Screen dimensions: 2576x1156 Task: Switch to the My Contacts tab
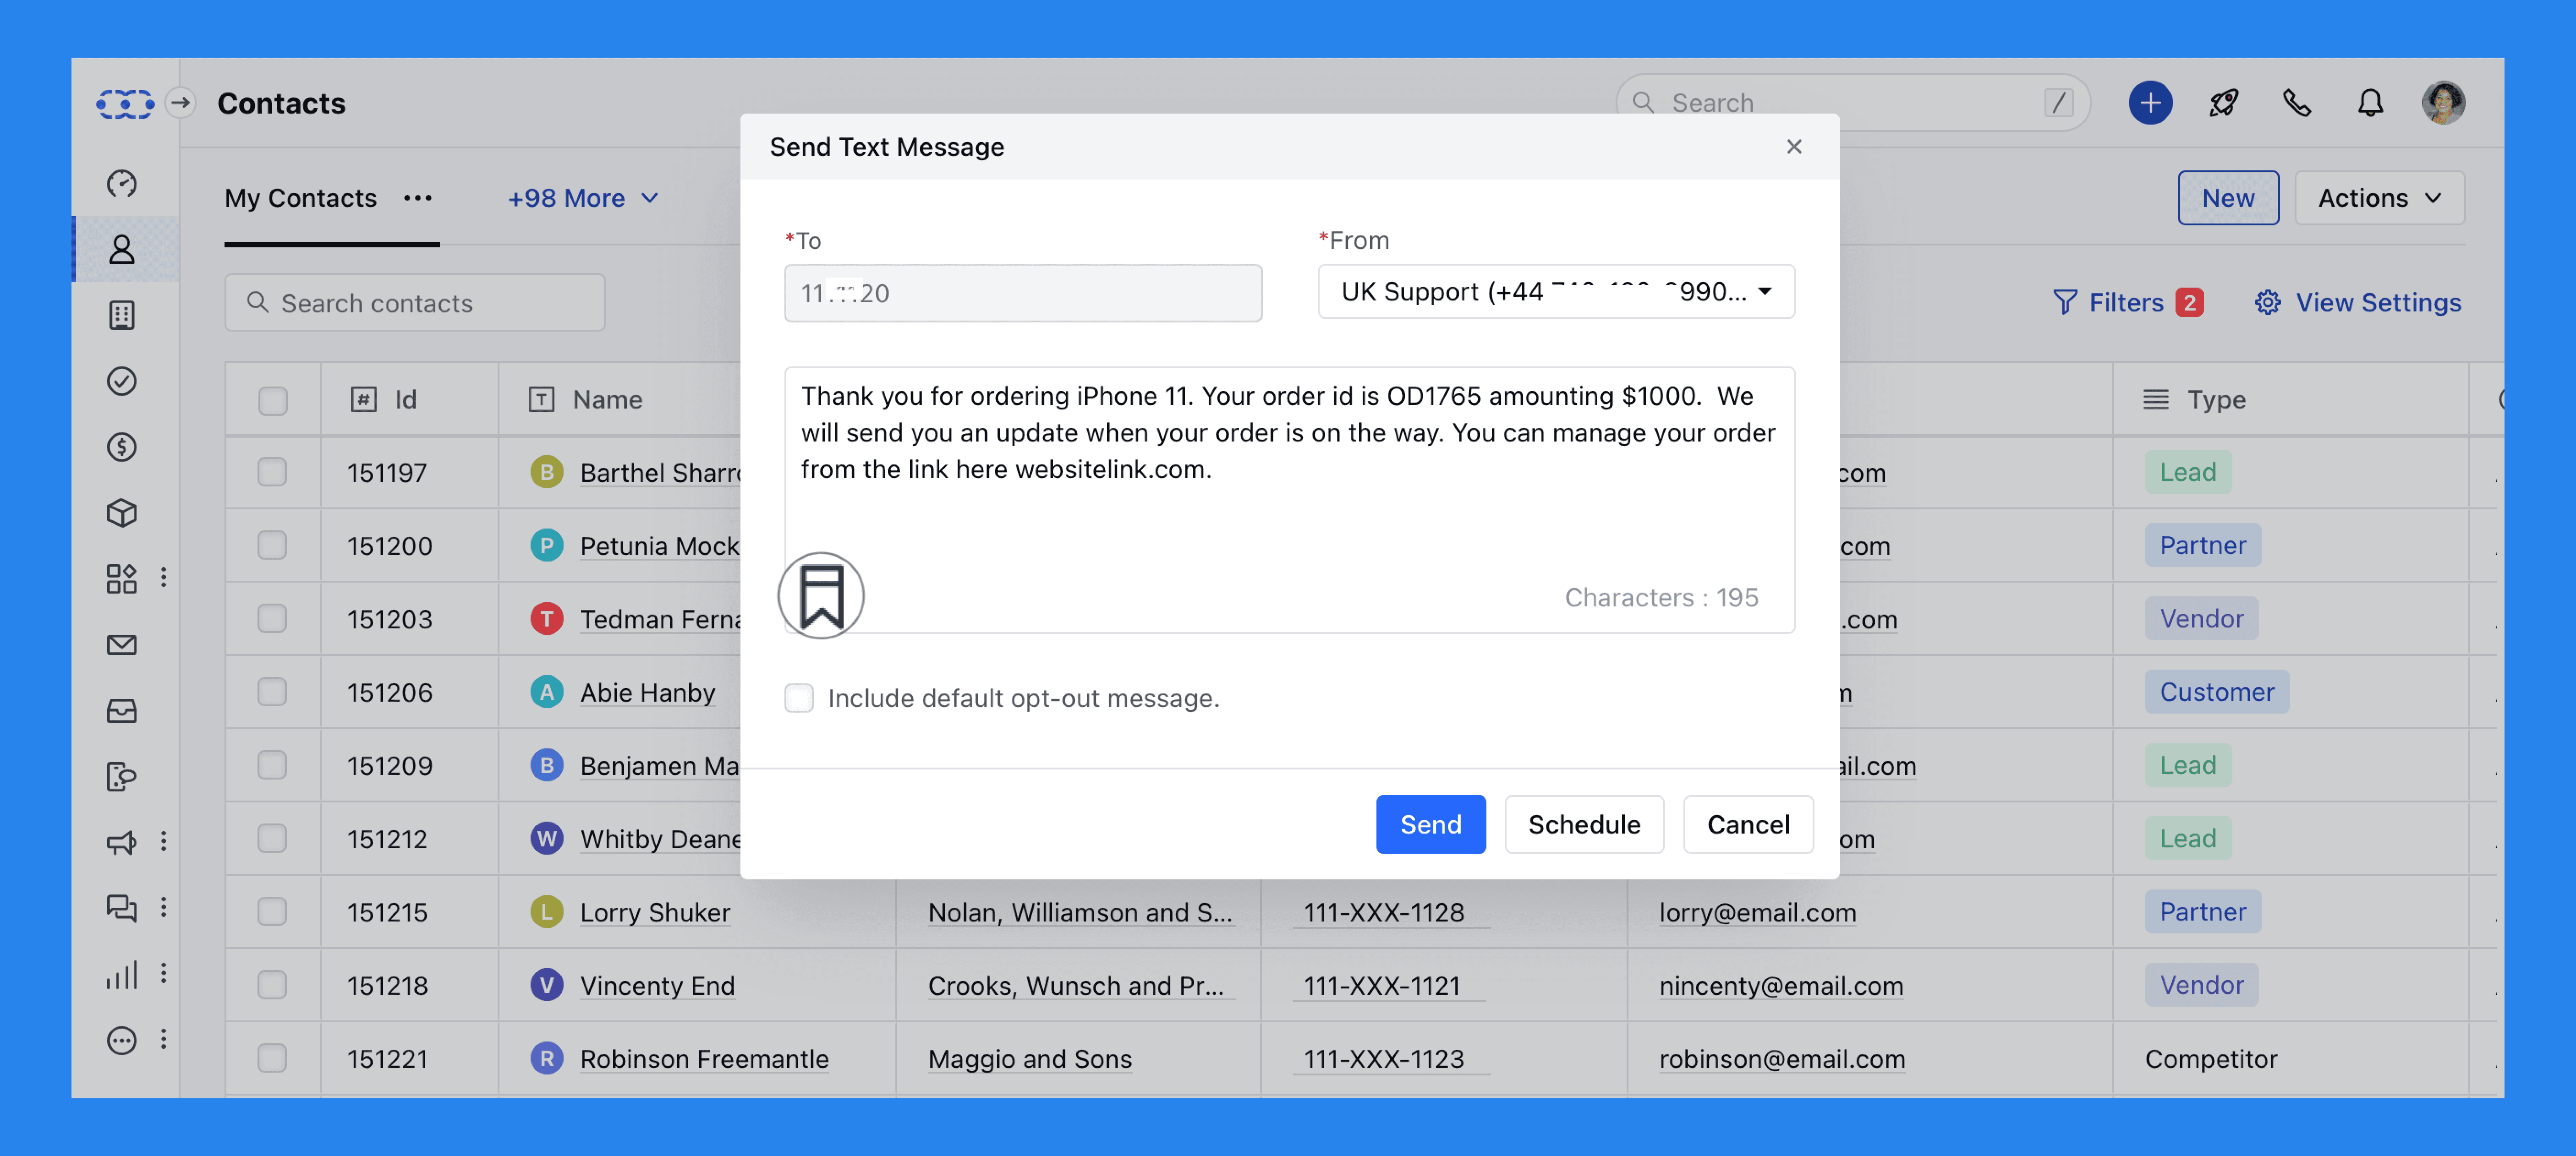301,198
